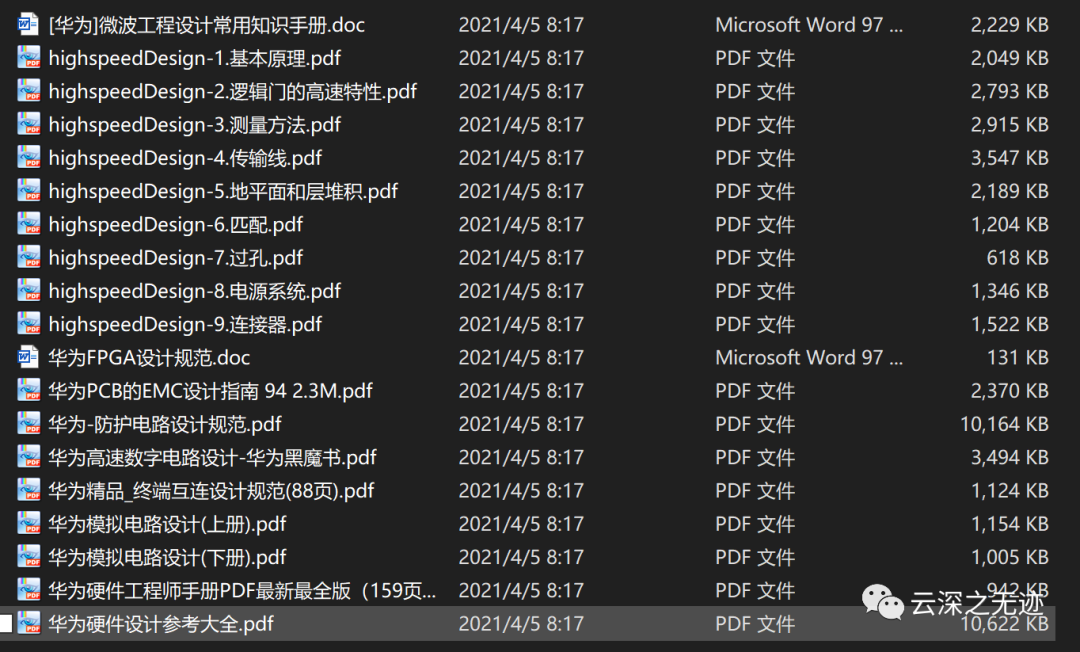Select file name highspeedDesign-4.传输线.pdf
This screenshot has height=652, width=1080.
click(185, 158)
